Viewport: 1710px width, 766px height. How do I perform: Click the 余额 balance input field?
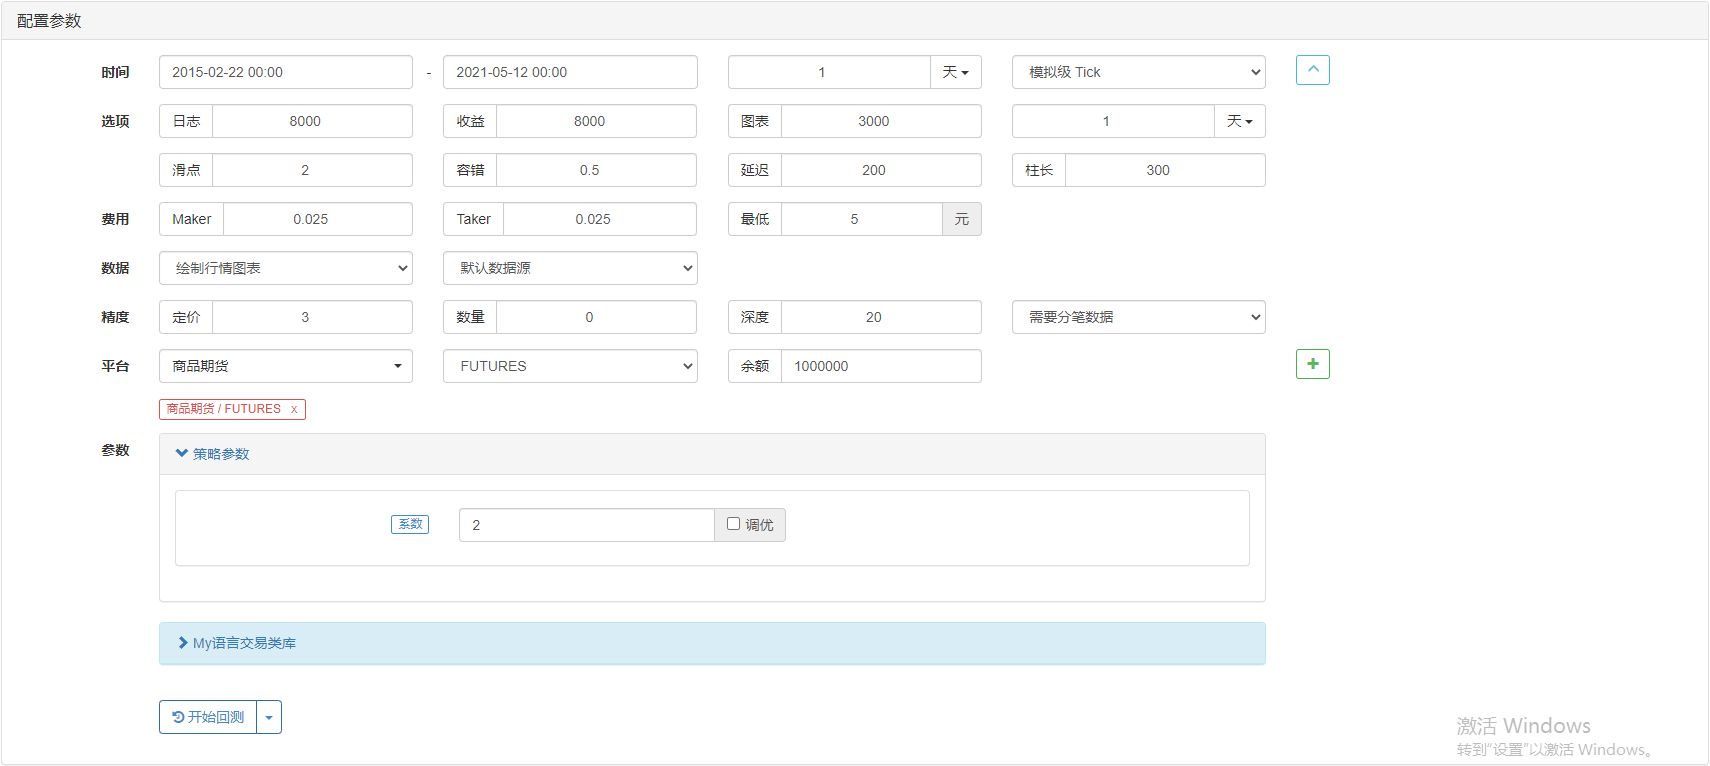pyautogui.click(x=880, y=366)
